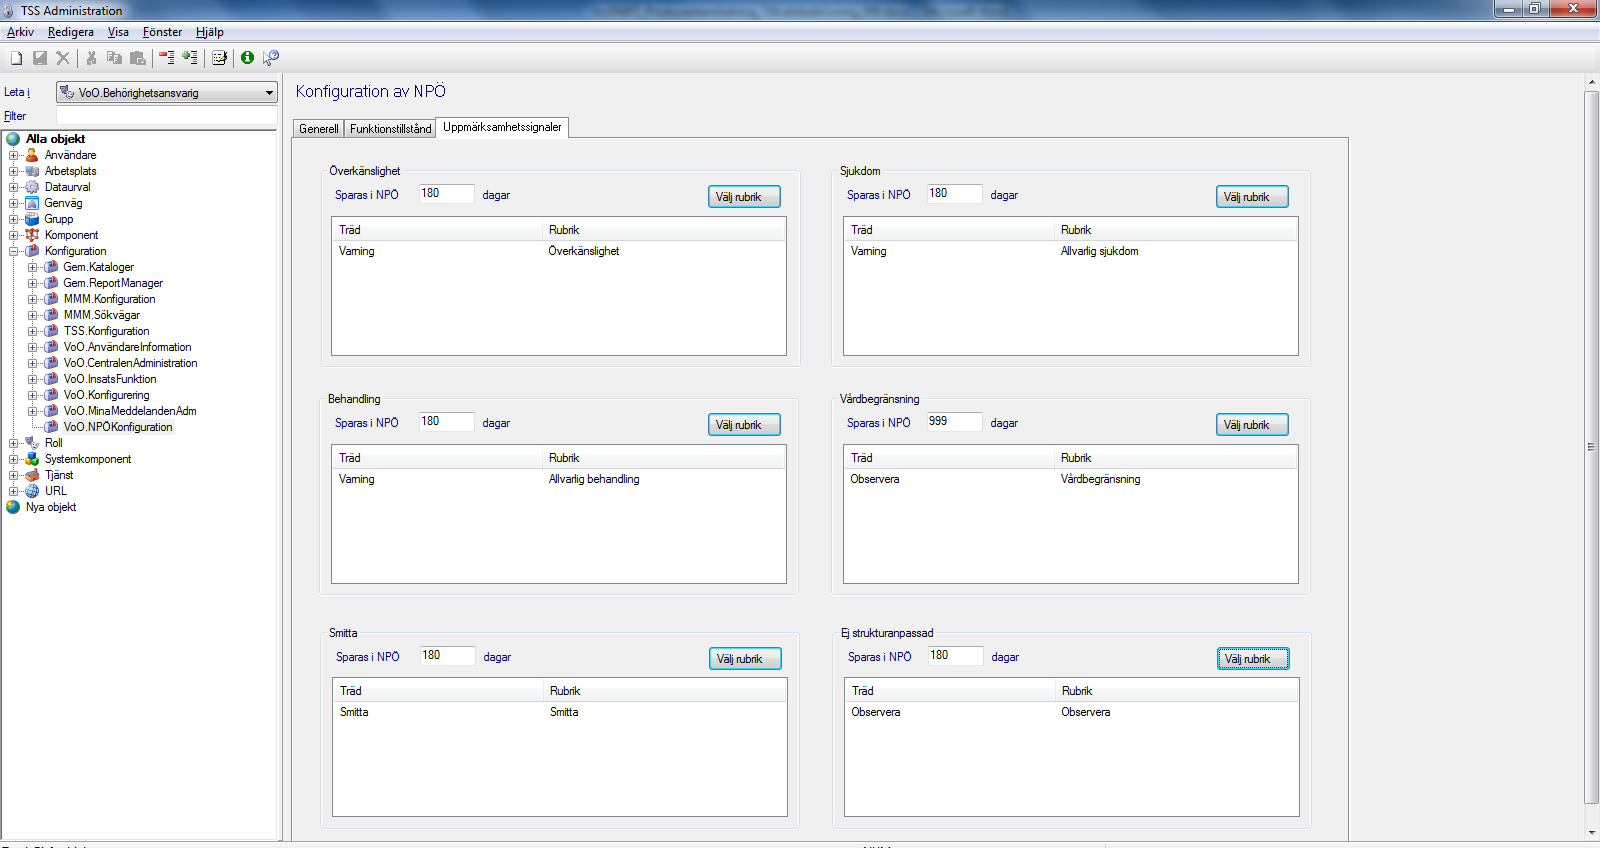Screen dimensions: 1600x848
Task: Click the Genväg shortcut icon in tree
Action: [32, 203]
